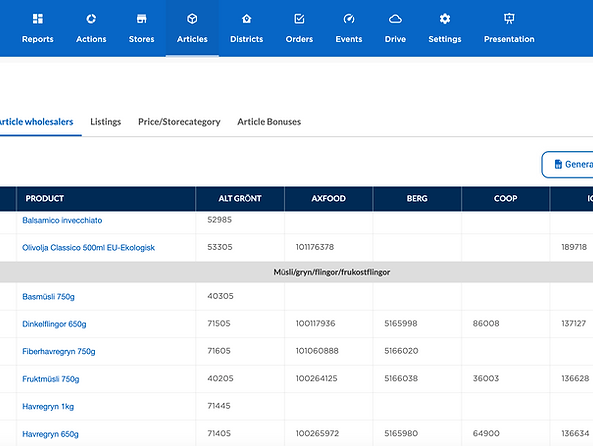Select Axfood value 100117936
This screenshot has height=446, width=593.
coord(315,323)
